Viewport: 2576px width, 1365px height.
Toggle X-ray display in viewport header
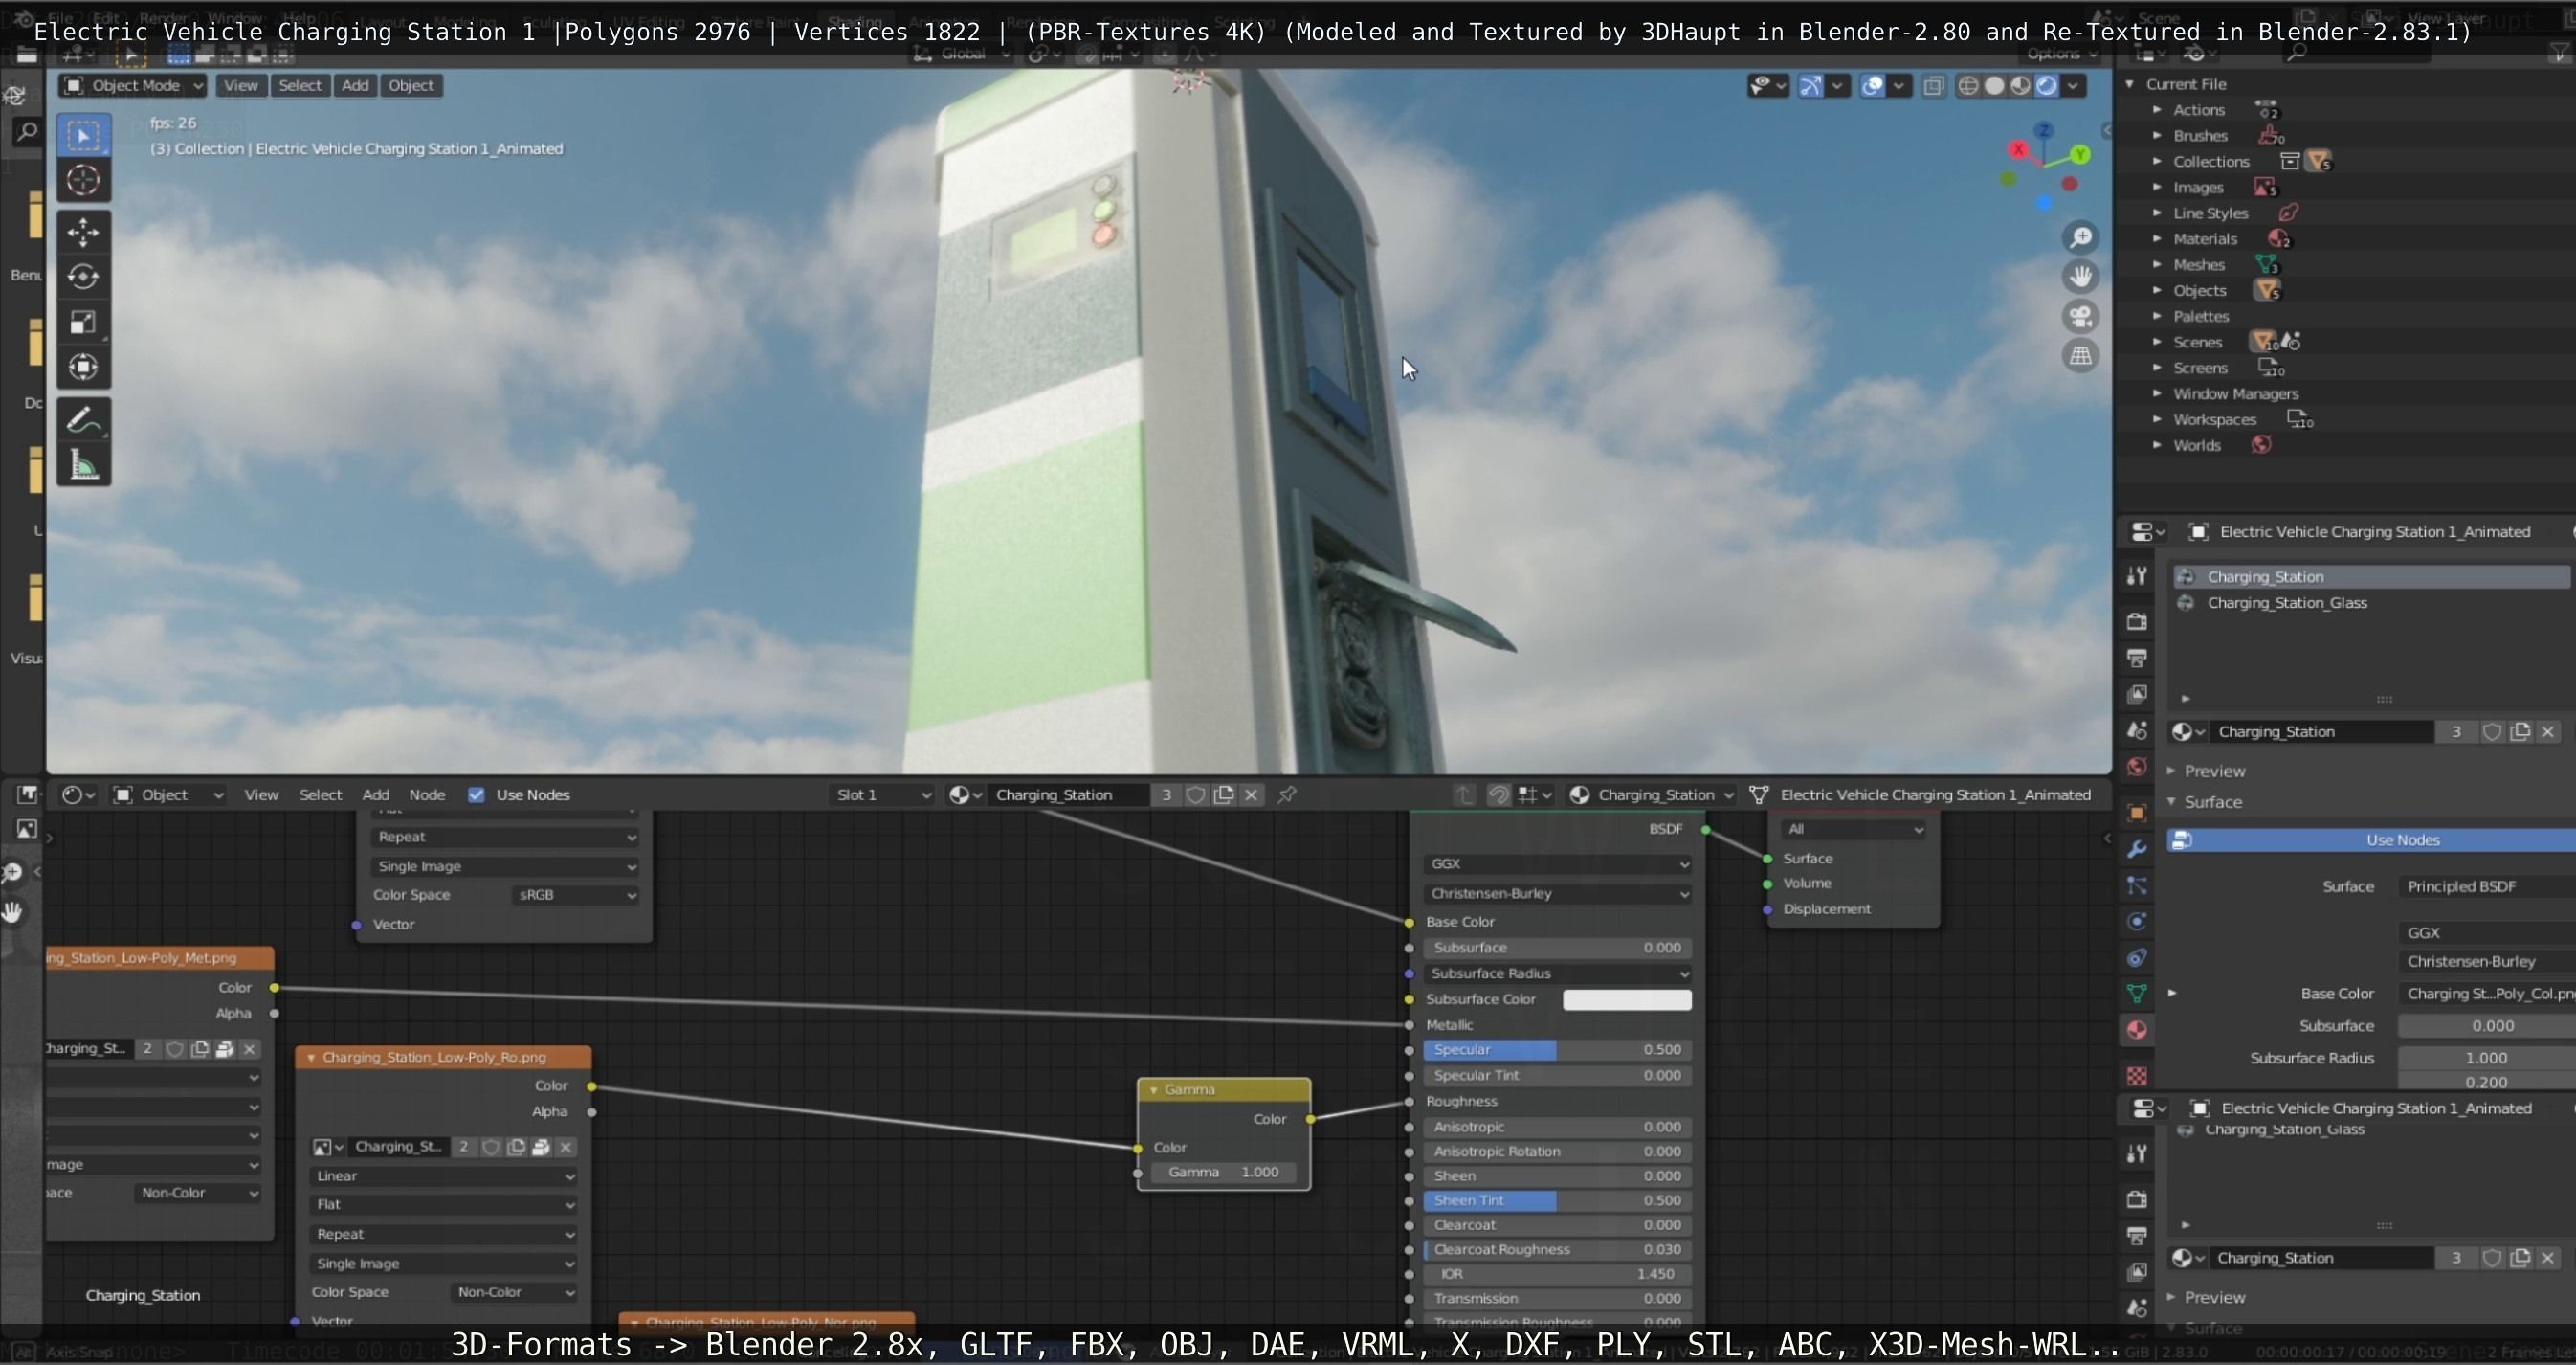coord(1934,86)
